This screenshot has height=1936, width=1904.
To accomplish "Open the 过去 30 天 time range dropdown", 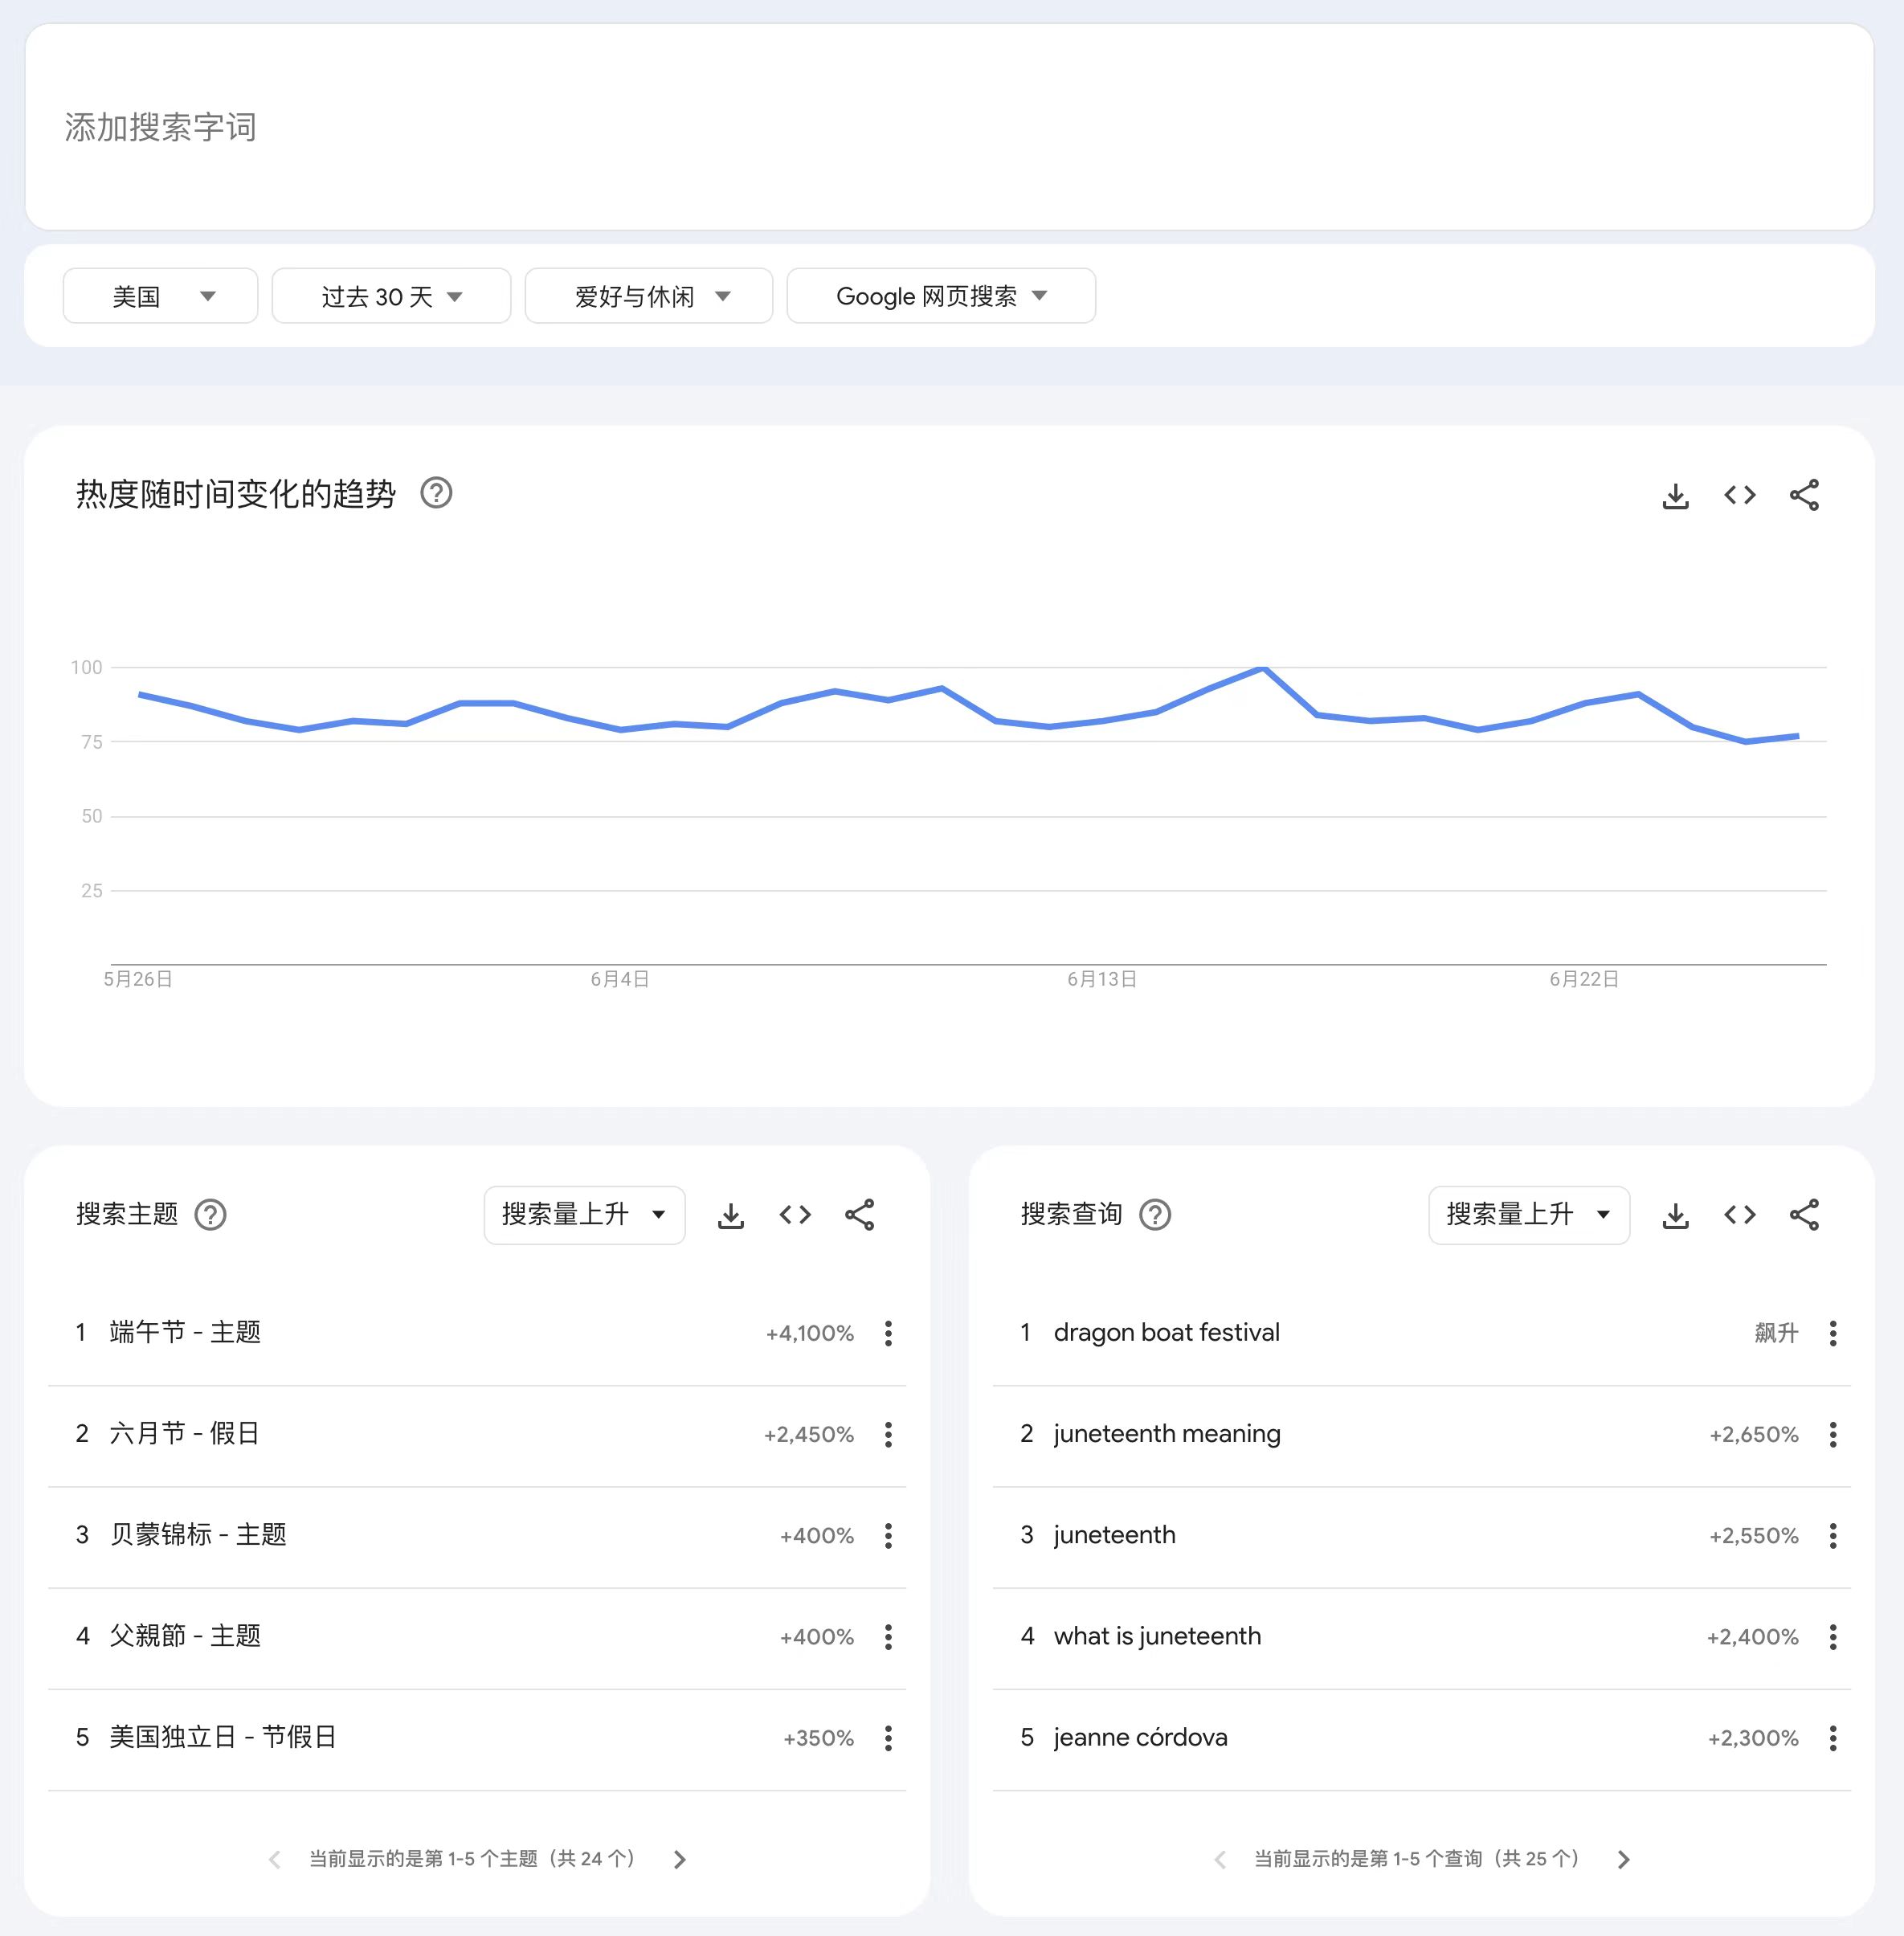I will pos(391,296).
